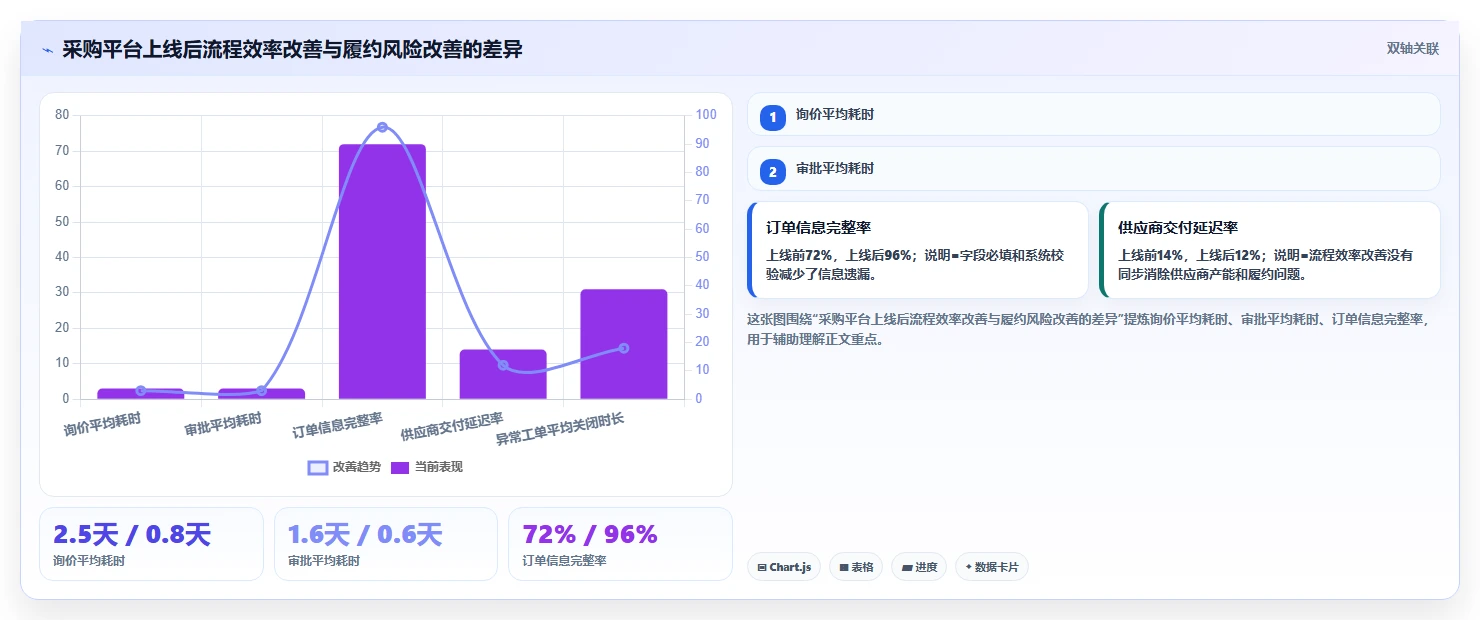
Task: Click the 进度 tag
Action: point(918,567)
